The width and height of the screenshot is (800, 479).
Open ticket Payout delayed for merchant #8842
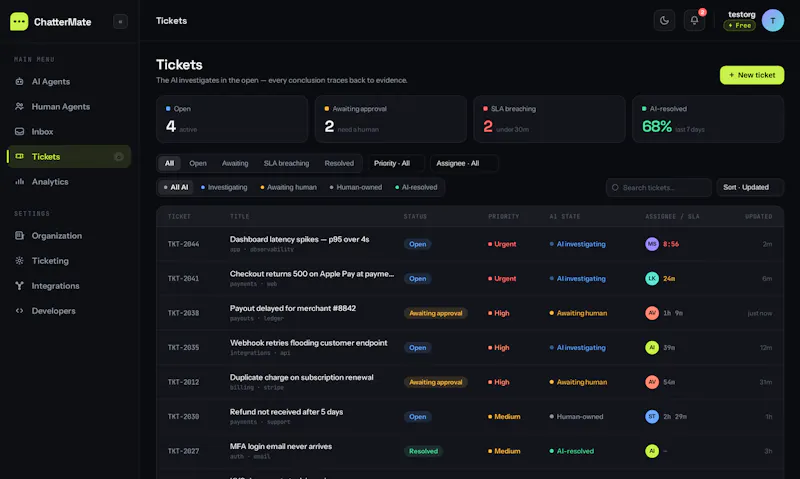coord(293,308)
